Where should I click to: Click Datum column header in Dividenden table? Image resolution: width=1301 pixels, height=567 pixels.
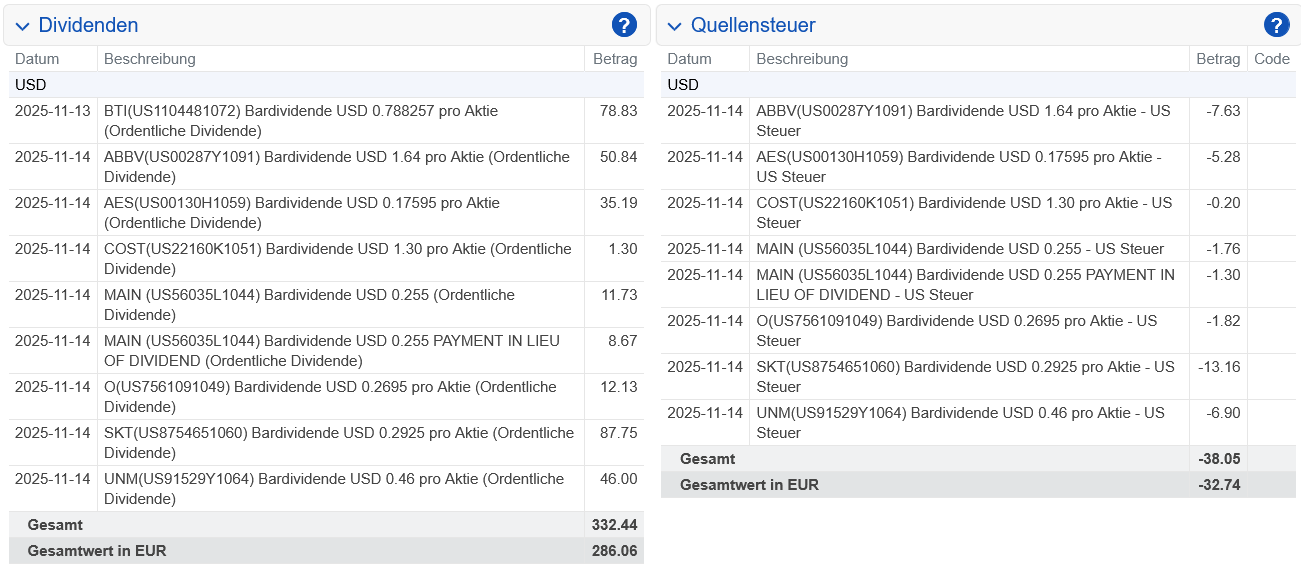[x=37, y=59]
